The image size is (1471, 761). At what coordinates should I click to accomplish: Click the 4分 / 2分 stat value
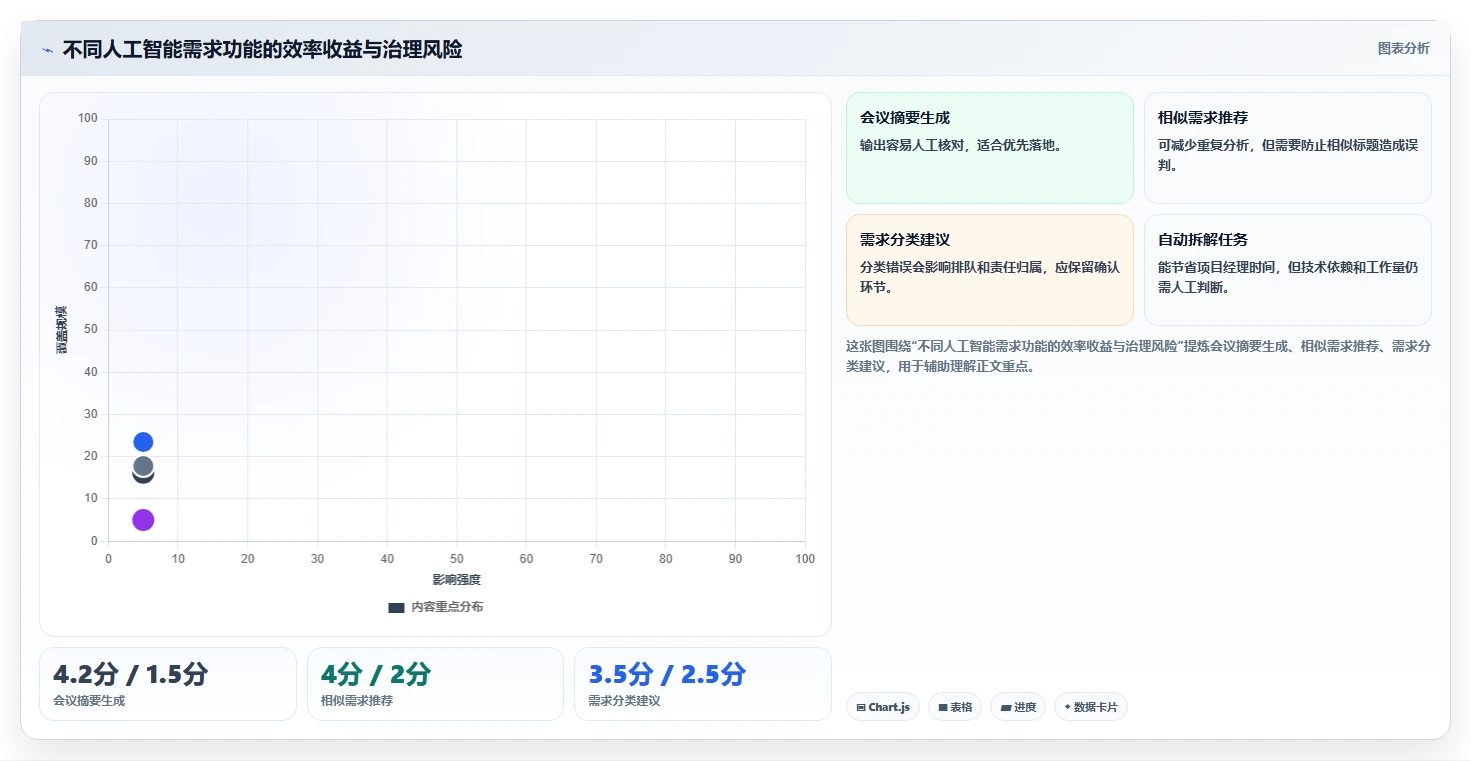coord(376,674)
